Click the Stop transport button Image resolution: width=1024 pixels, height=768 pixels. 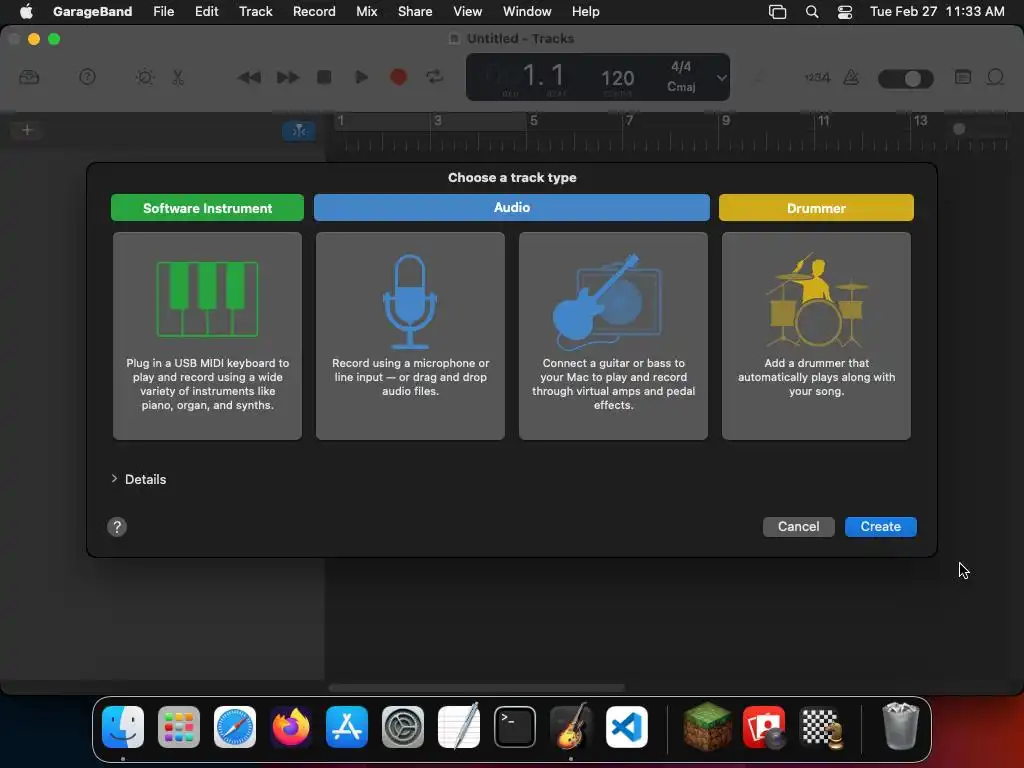click(324, 77)
